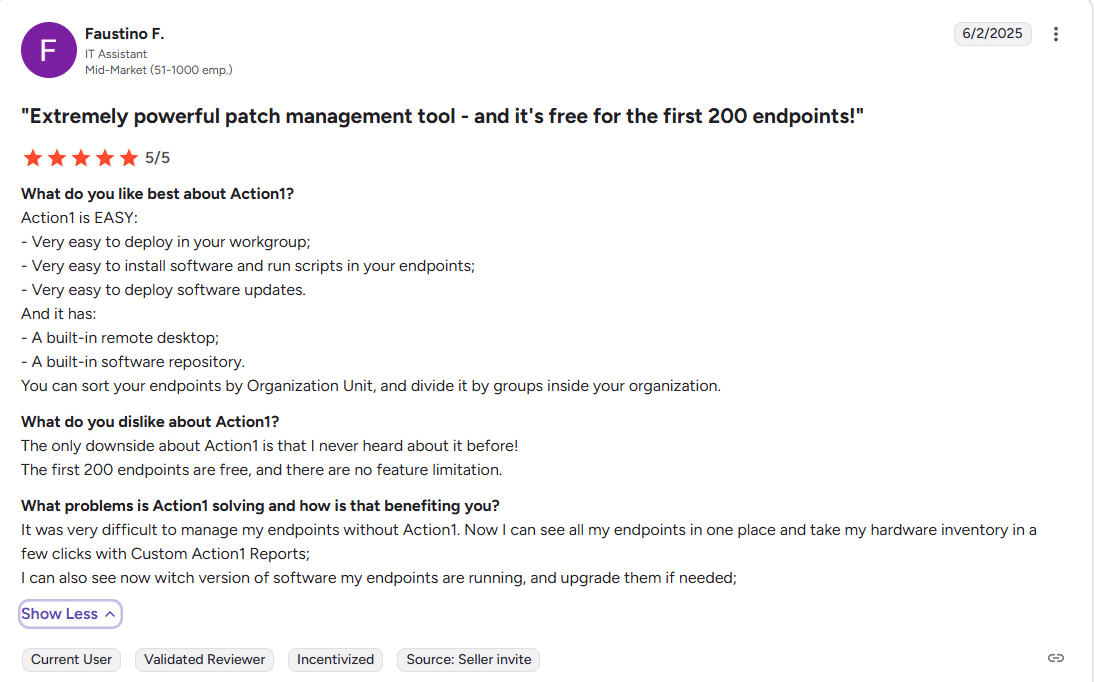The height and width of the screenshot is (682, 1094).
Task: Click the Source: Seller invite tag
Action: 469,660
